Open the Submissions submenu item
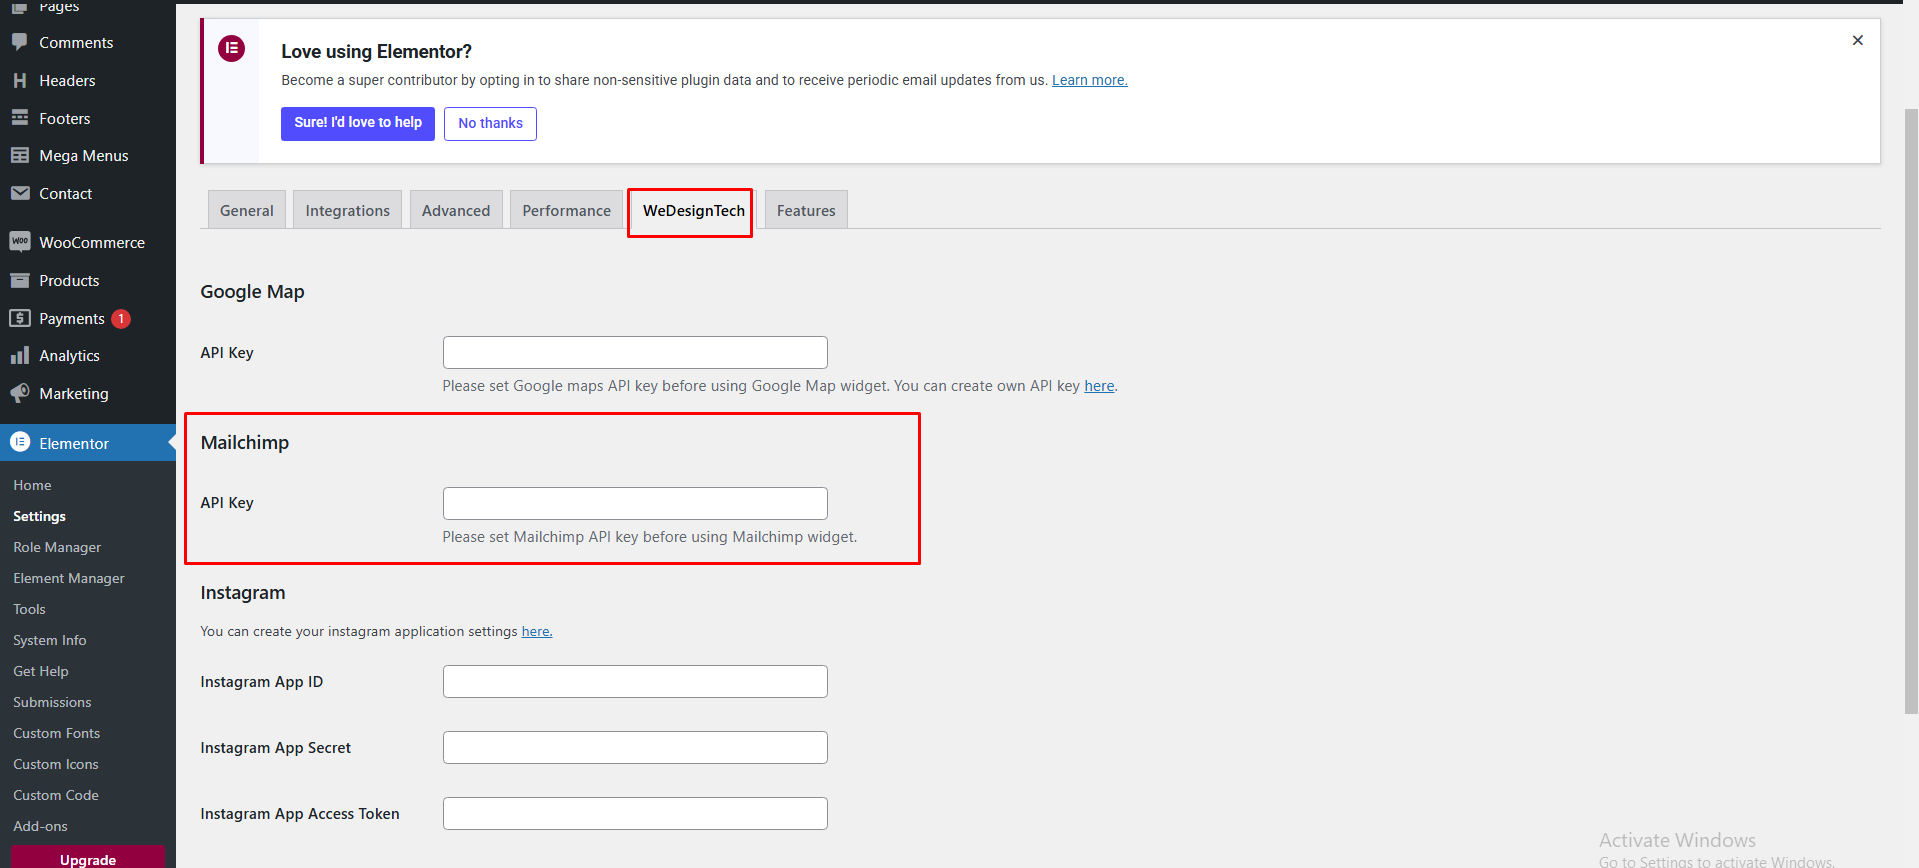This screenshot has width=1919, height=868. pos(52,702)
